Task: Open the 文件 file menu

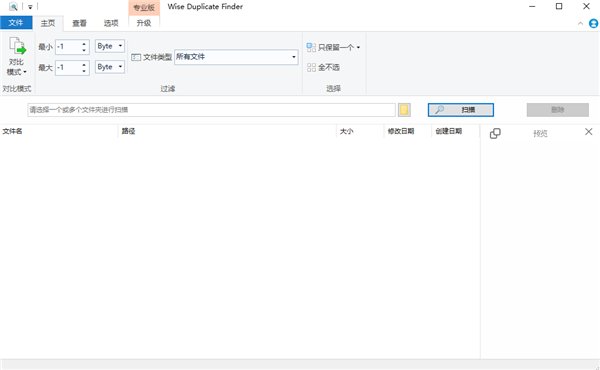Action: tap(16, 23)
